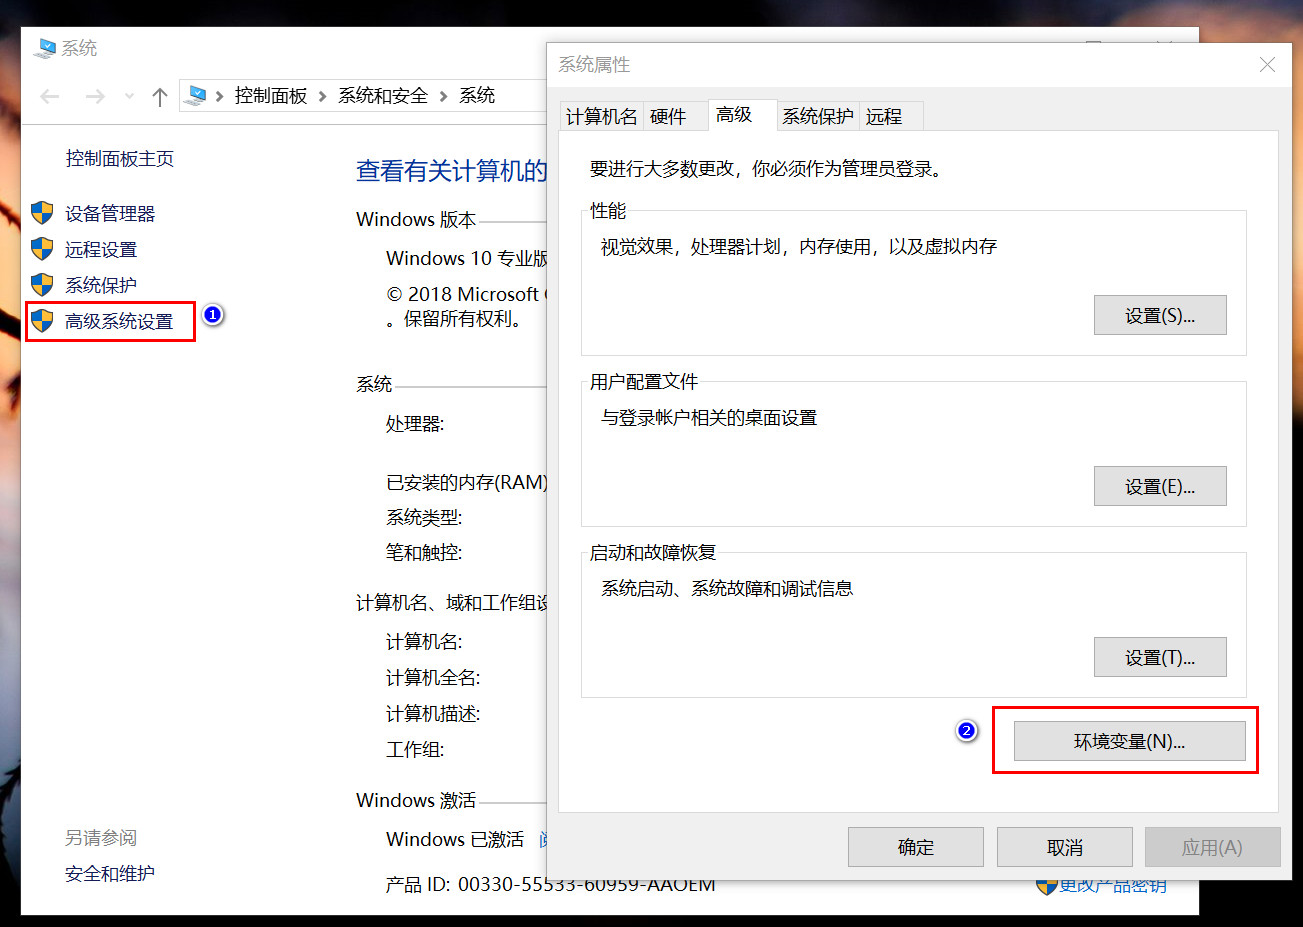Viewport: 1303px width, 927px height.
Task: Click 系统 in the breadcrumb path
Action: (x=477, y=96)
